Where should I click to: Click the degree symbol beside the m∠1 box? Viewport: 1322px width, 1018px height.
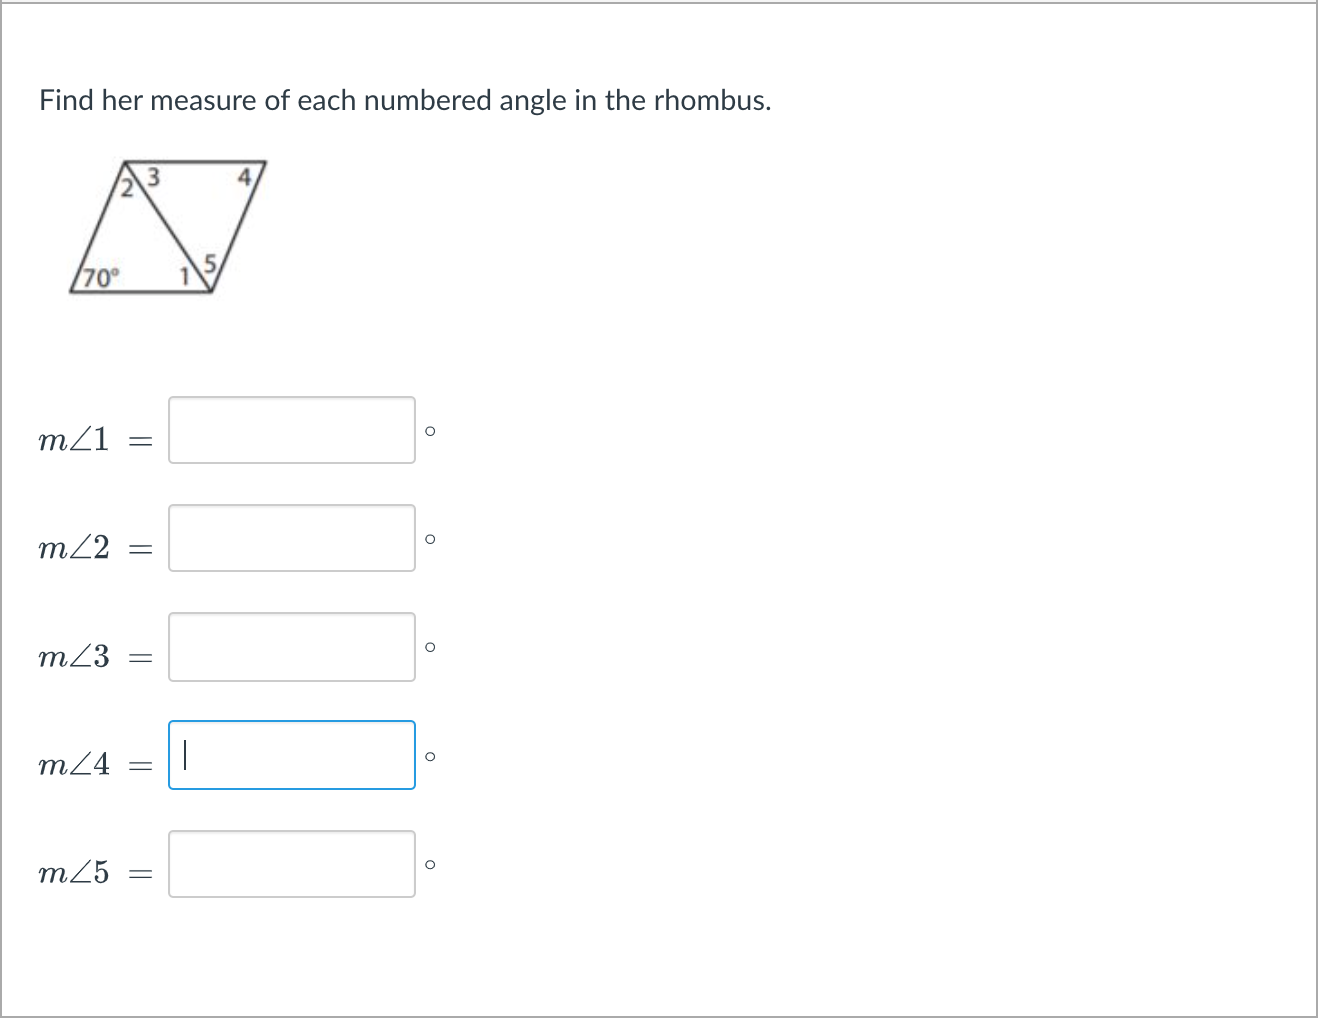click(431, 432)
